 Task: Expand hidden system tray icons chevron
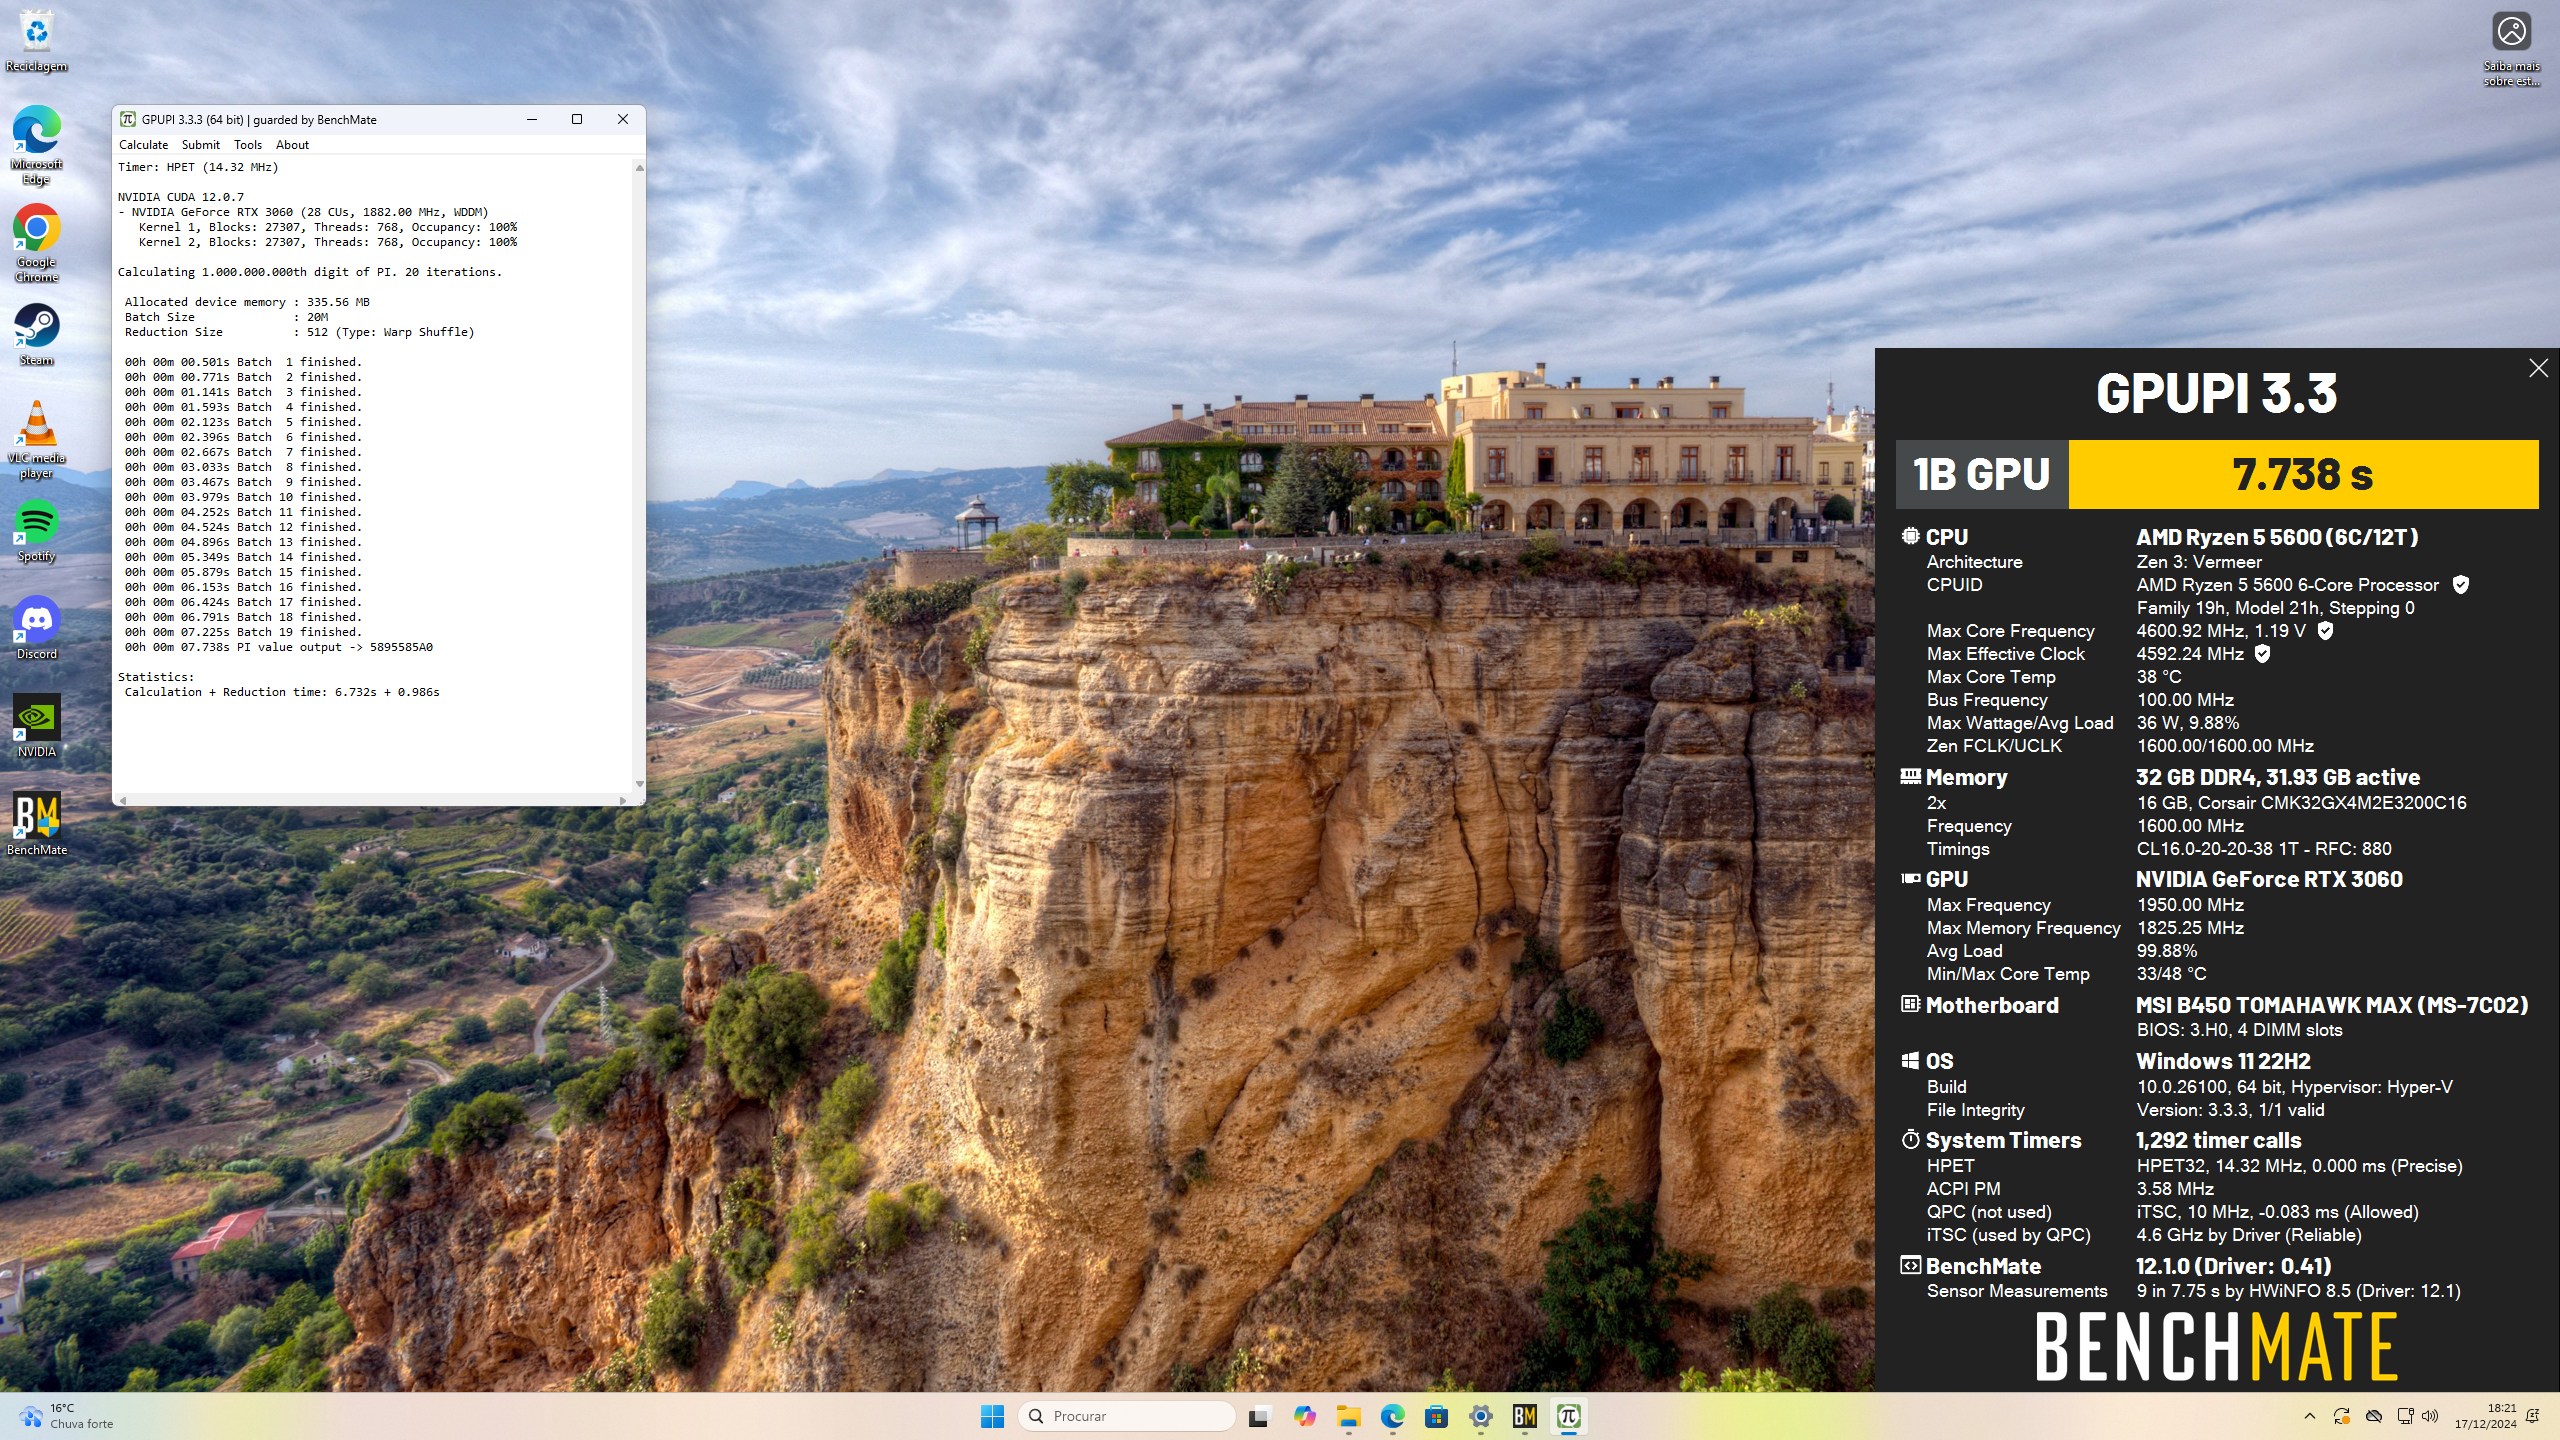pos(2309,1416)
